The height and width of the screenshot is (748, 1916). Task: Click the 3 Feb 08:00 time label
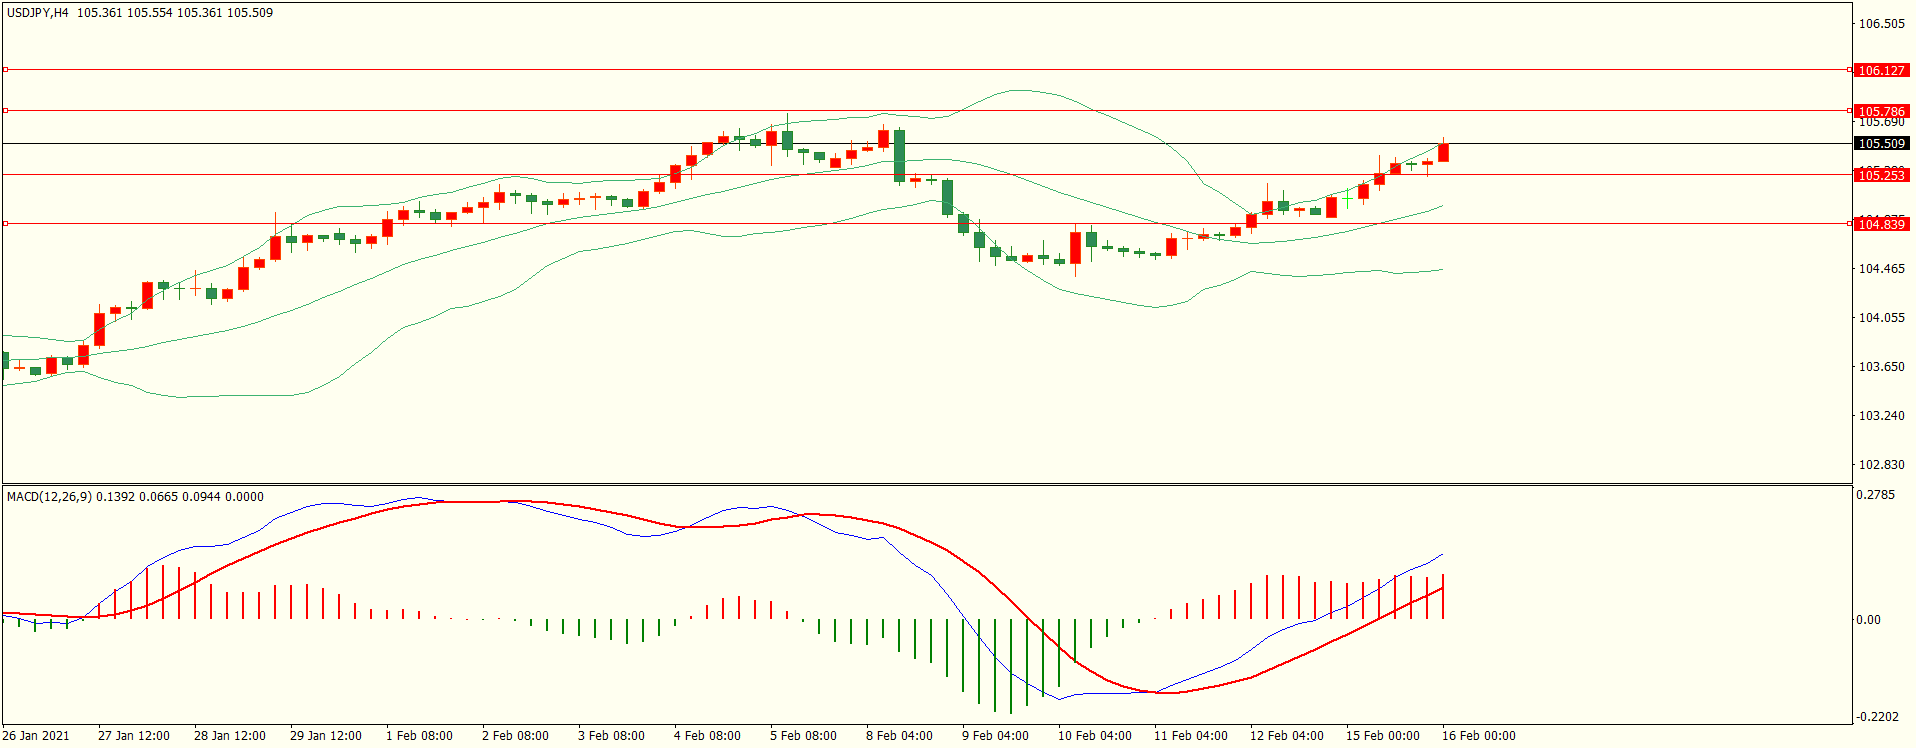611,735
